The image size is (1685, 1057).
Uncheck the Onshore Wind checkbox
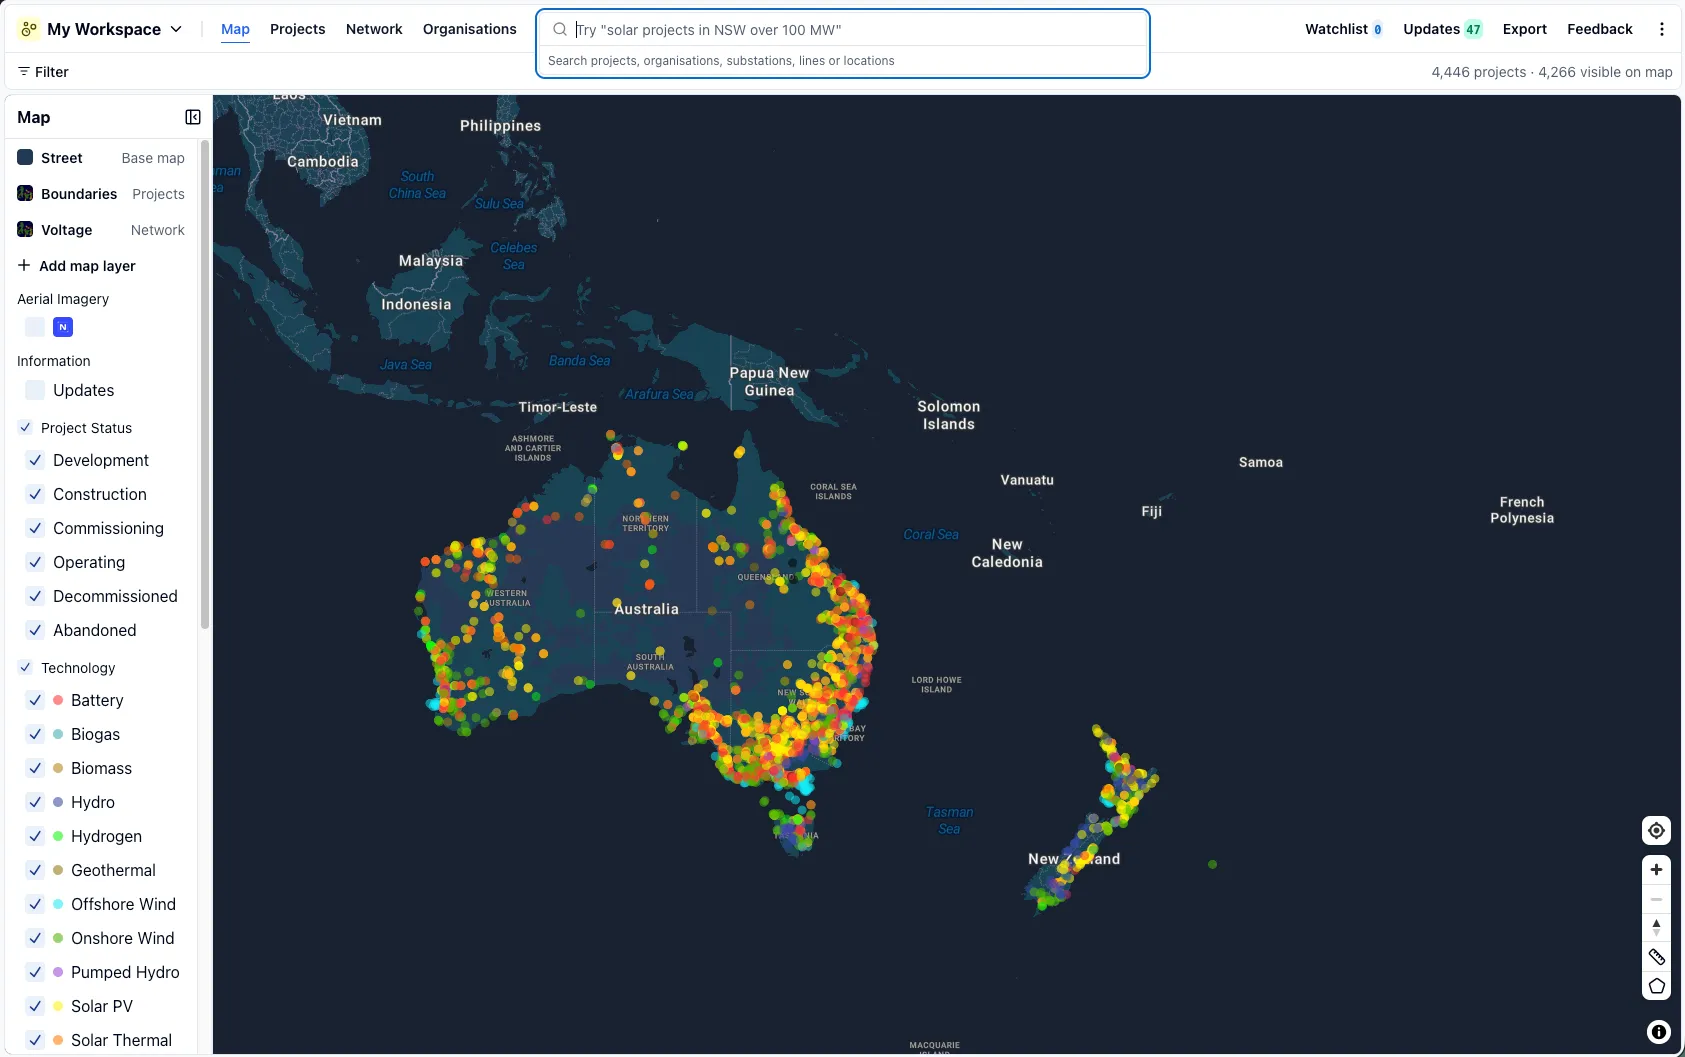coord(35,938)
